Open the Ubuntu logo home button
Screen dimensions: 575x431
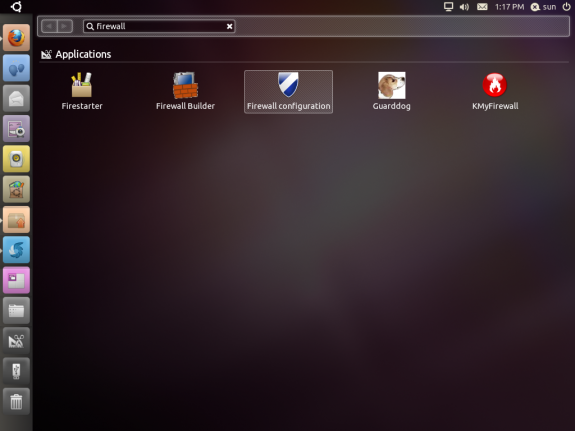point(16,7)
